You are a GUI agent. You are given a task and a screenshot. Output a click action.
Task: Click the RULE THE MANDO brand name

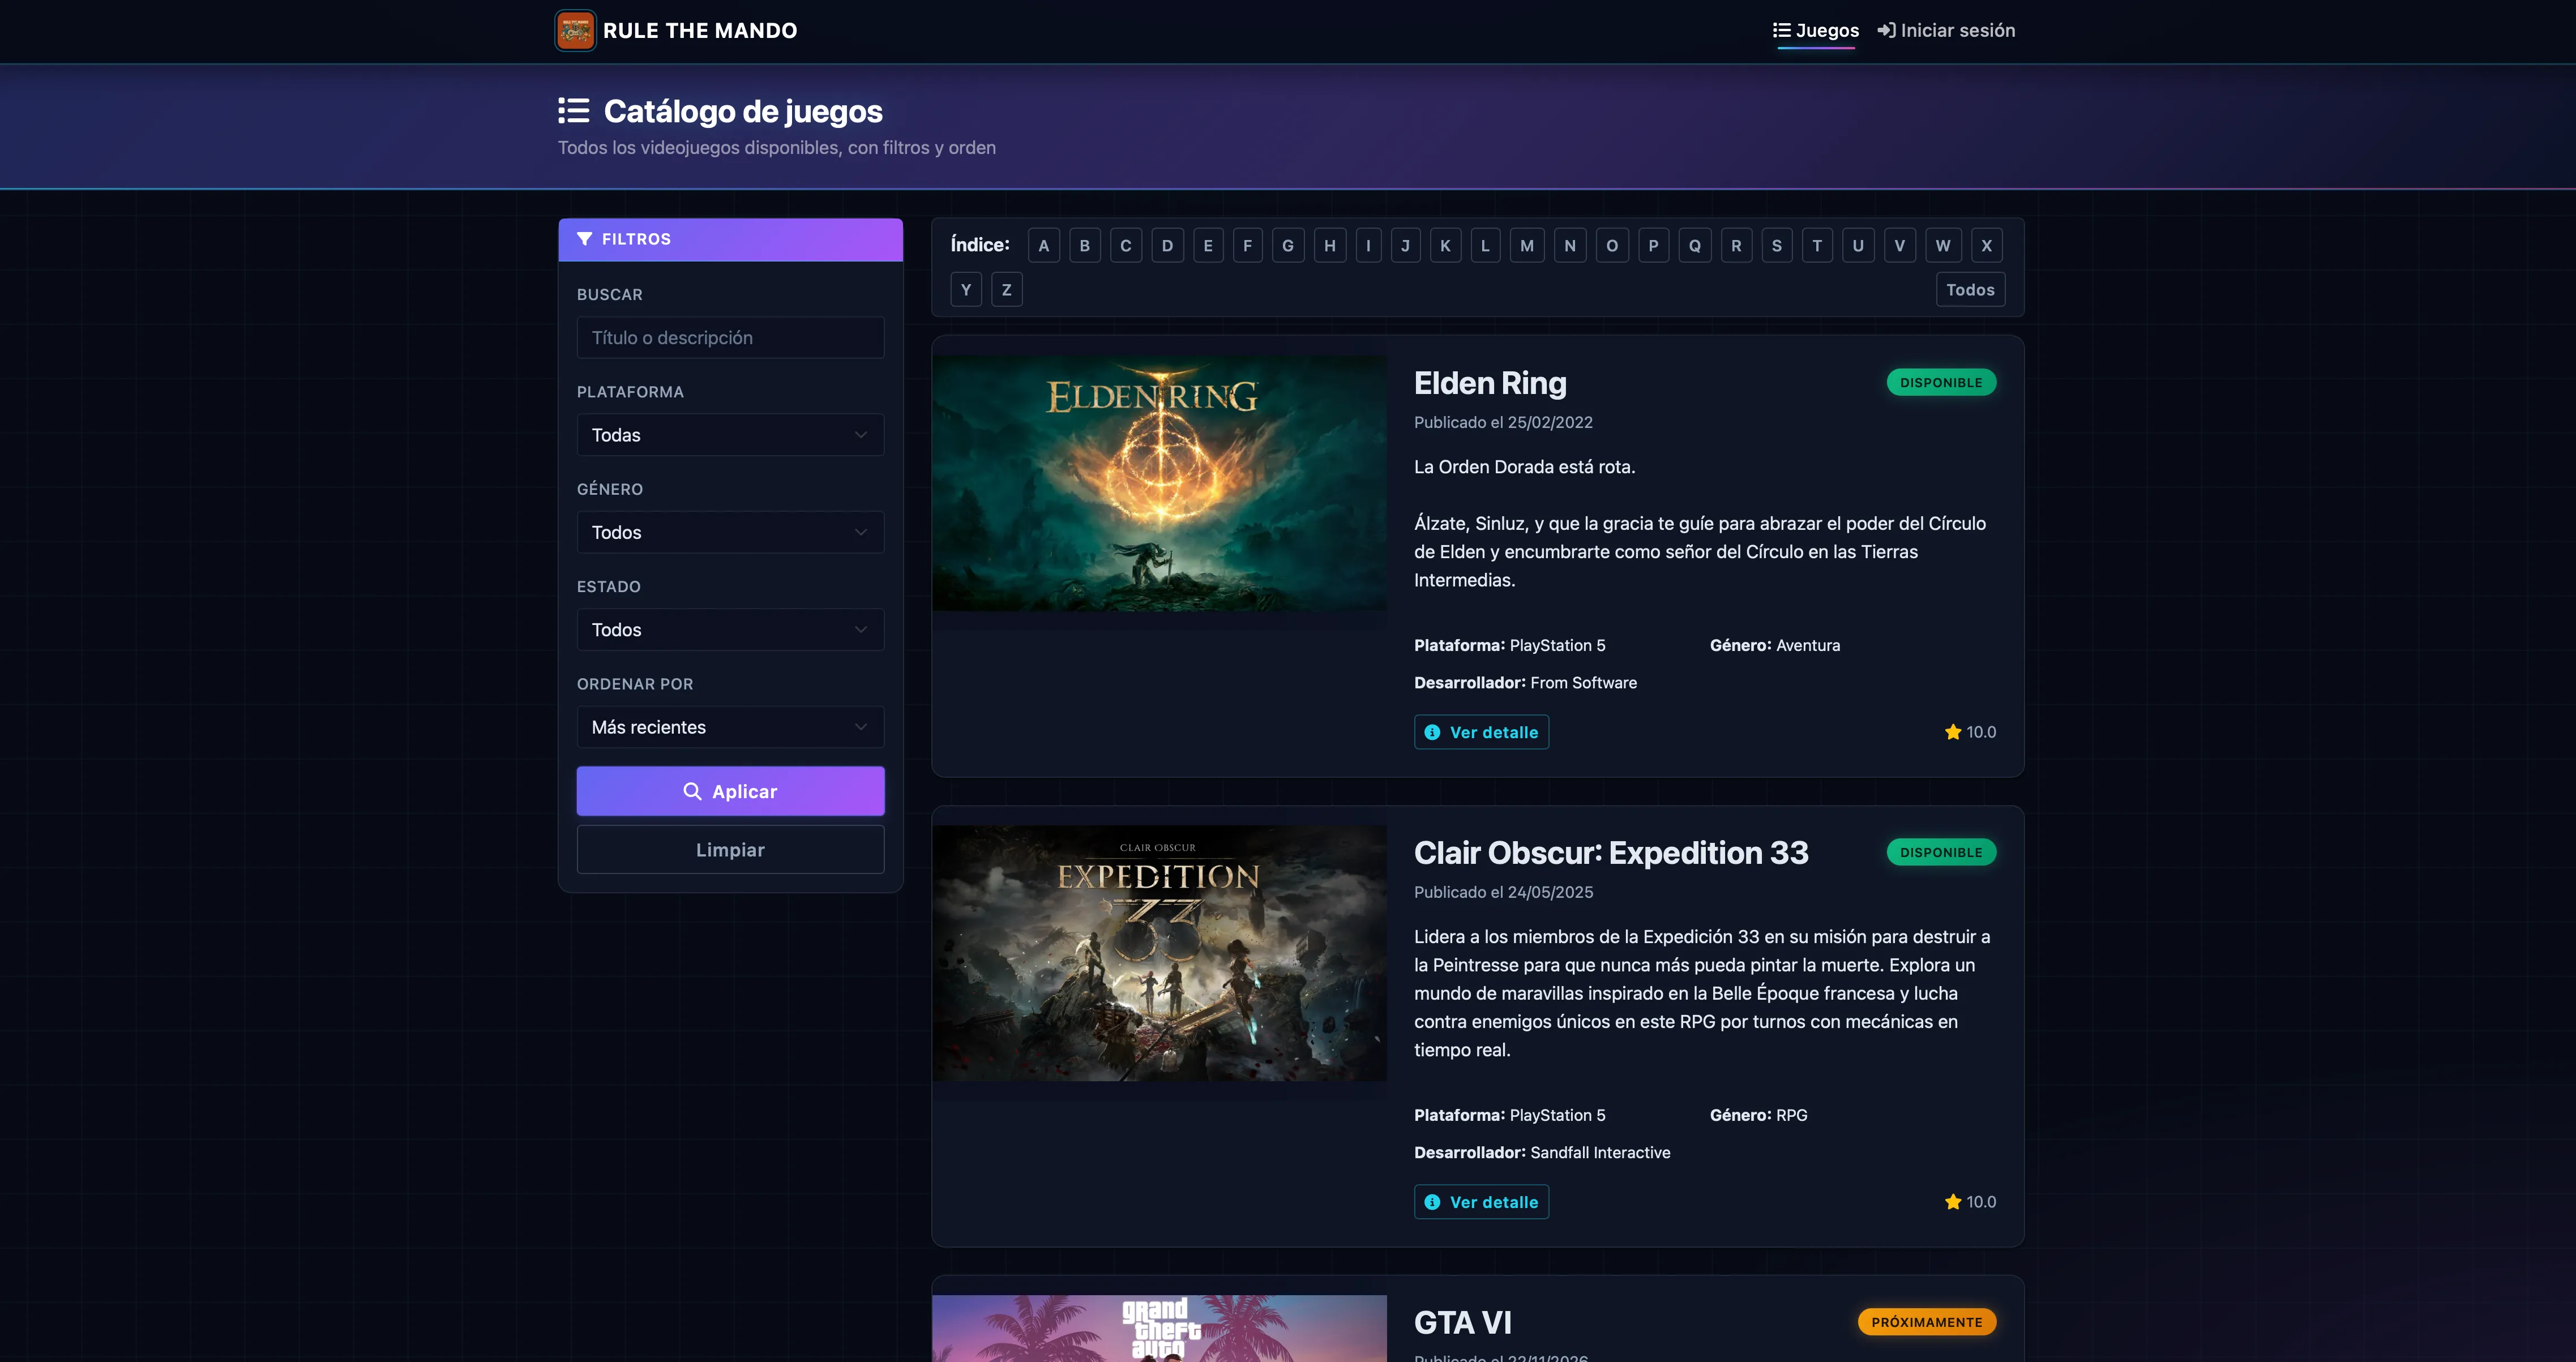(x=700, y=30)
